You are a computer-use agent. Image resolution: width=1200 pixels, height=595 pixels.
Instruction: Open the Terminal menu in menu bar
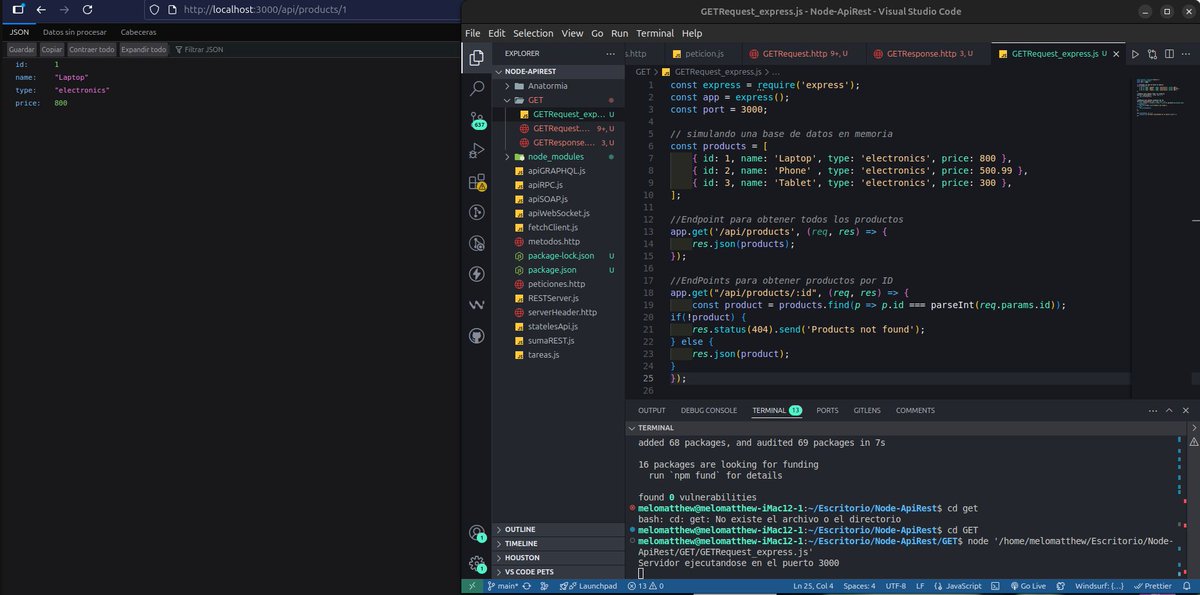(x=655, y=33)
